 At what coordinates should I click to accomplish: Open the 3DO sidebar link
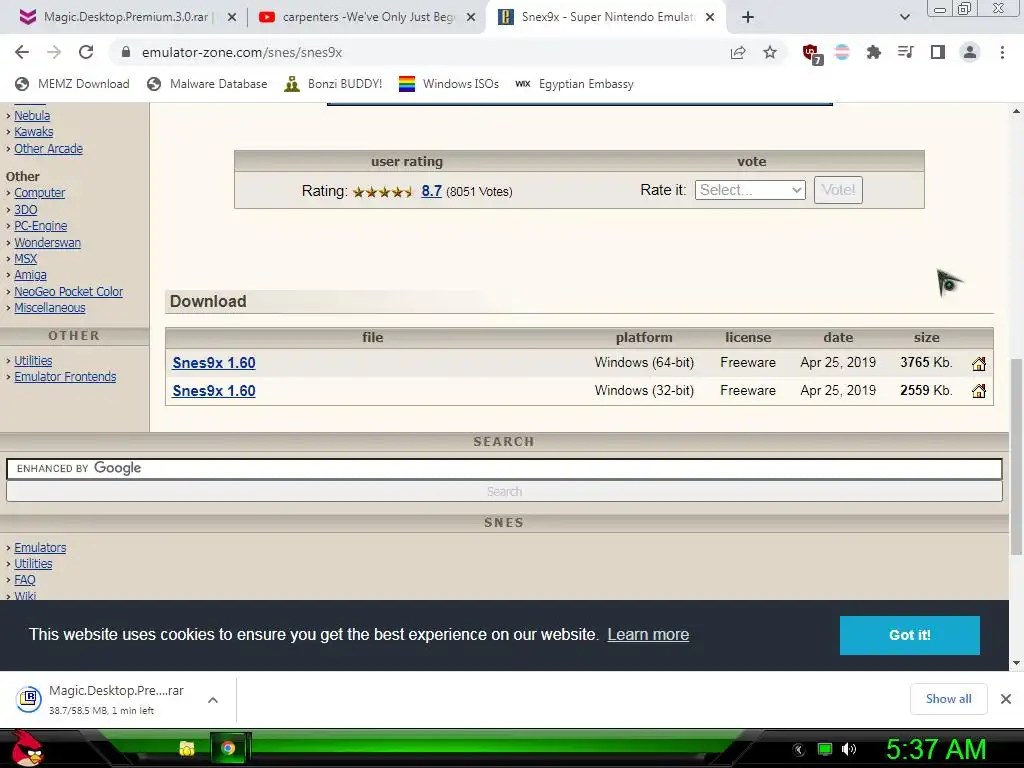pyautogui.click(x=25, y=210)
